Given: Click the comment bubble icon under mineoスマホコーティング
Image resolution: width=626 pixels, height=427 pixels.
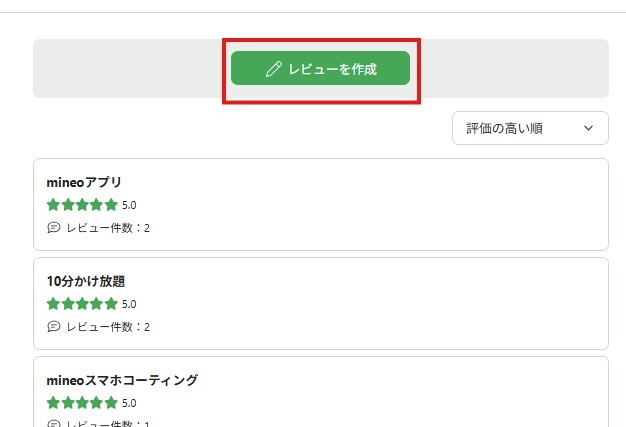Looking at the screenshot, I should click(x=54, y=424).
